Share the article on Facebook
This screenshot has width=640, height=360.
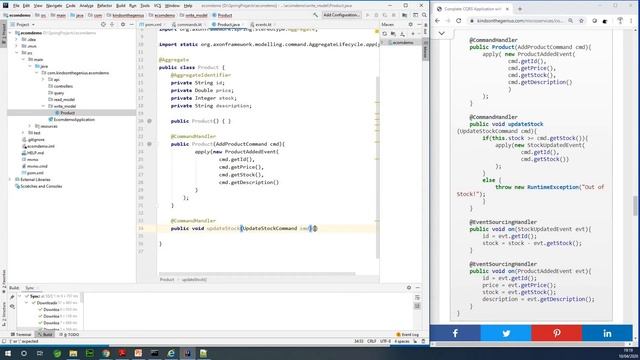[x=455, y=333]
